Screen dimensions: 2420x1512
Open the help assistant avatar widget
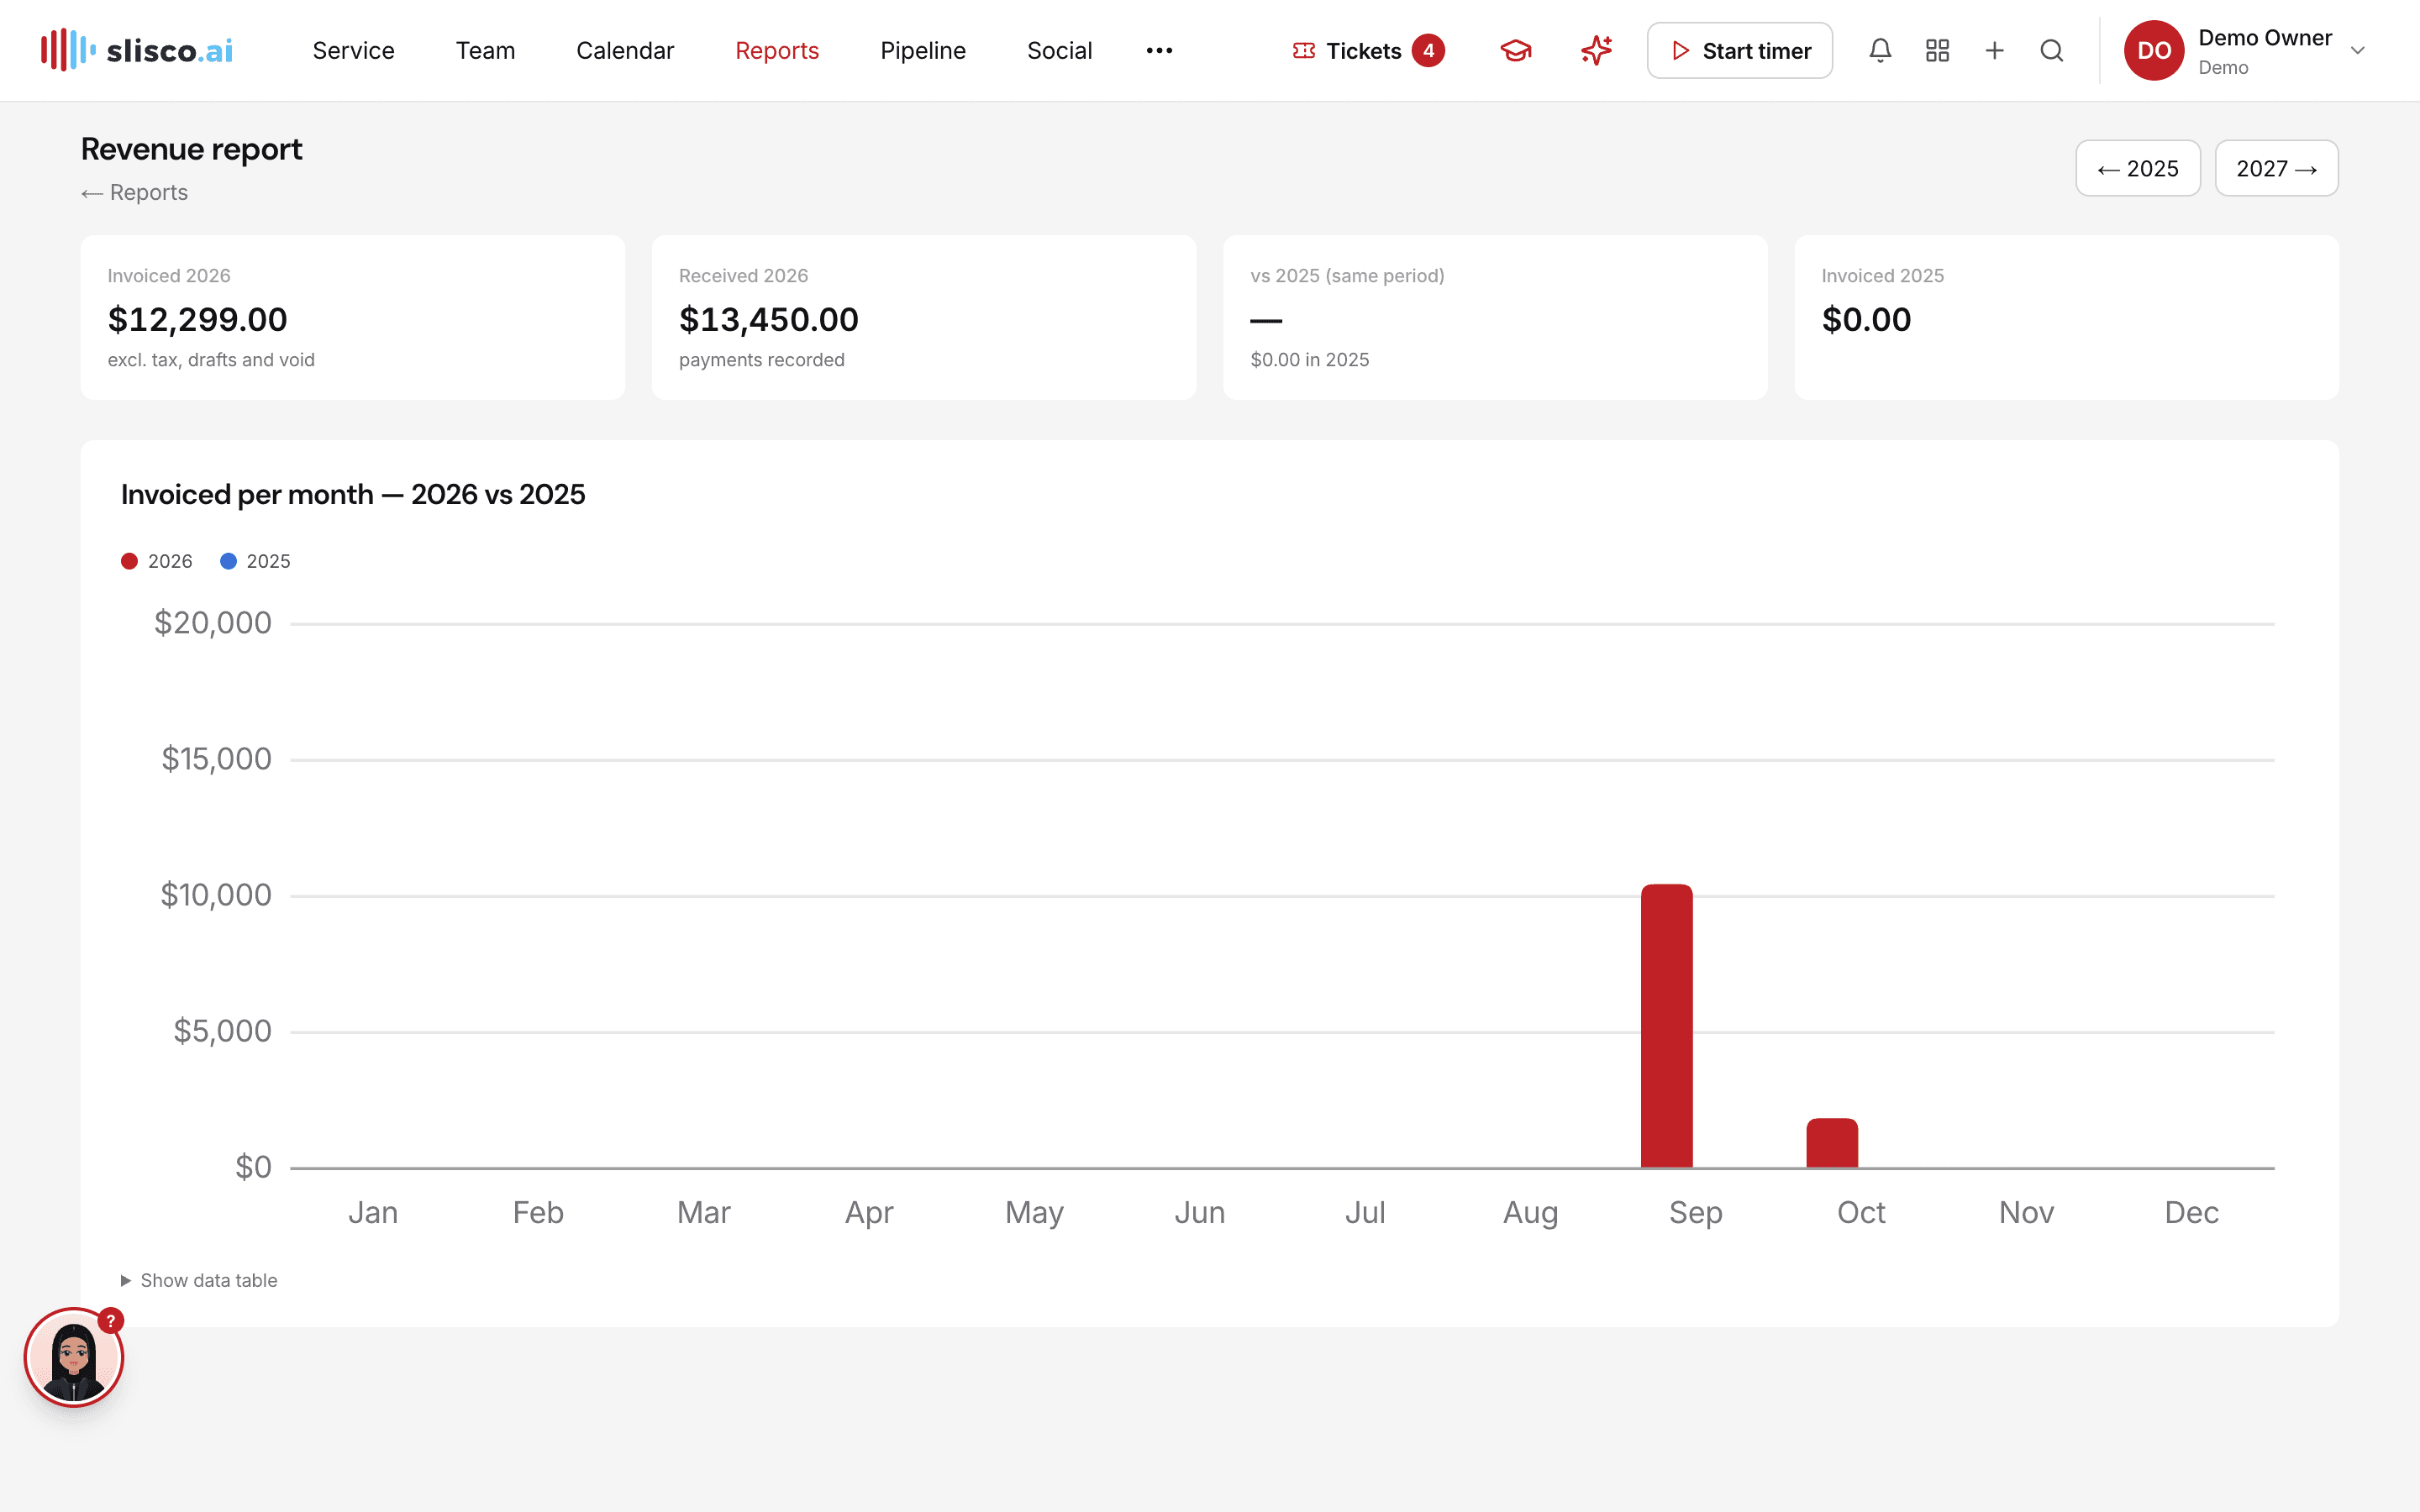(x=74, y=1357)
